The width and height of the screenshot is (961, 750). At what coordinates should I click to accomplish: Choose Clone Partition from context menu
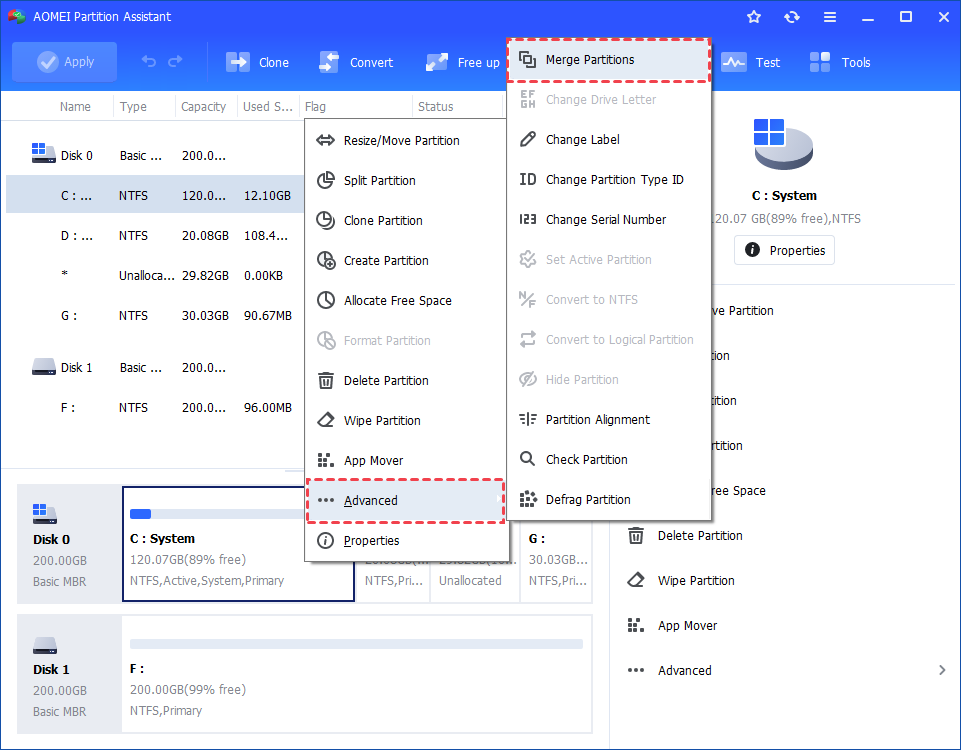[x=406, y=221]
